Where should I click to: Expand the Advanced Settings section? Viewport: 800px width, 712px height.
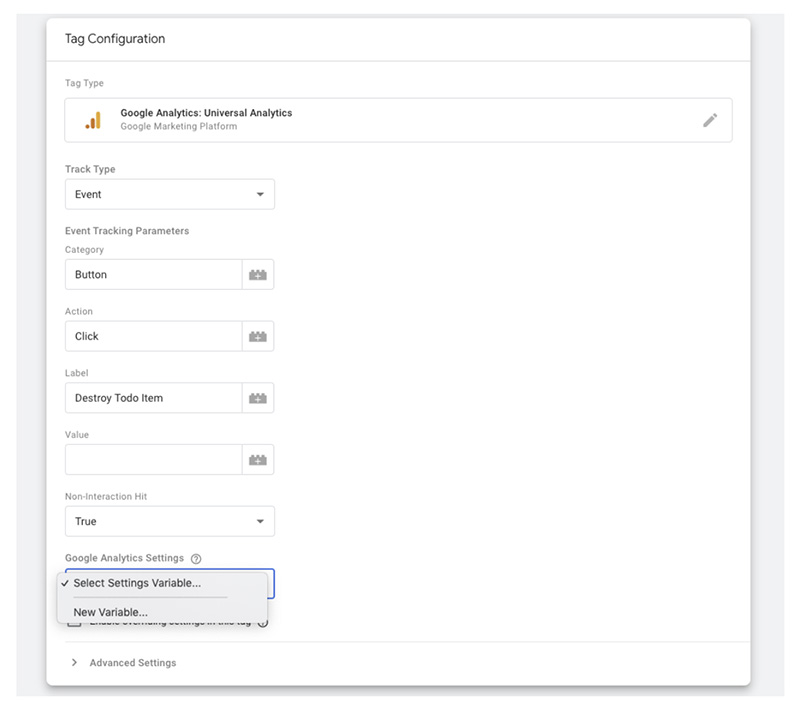pos(123,663)
